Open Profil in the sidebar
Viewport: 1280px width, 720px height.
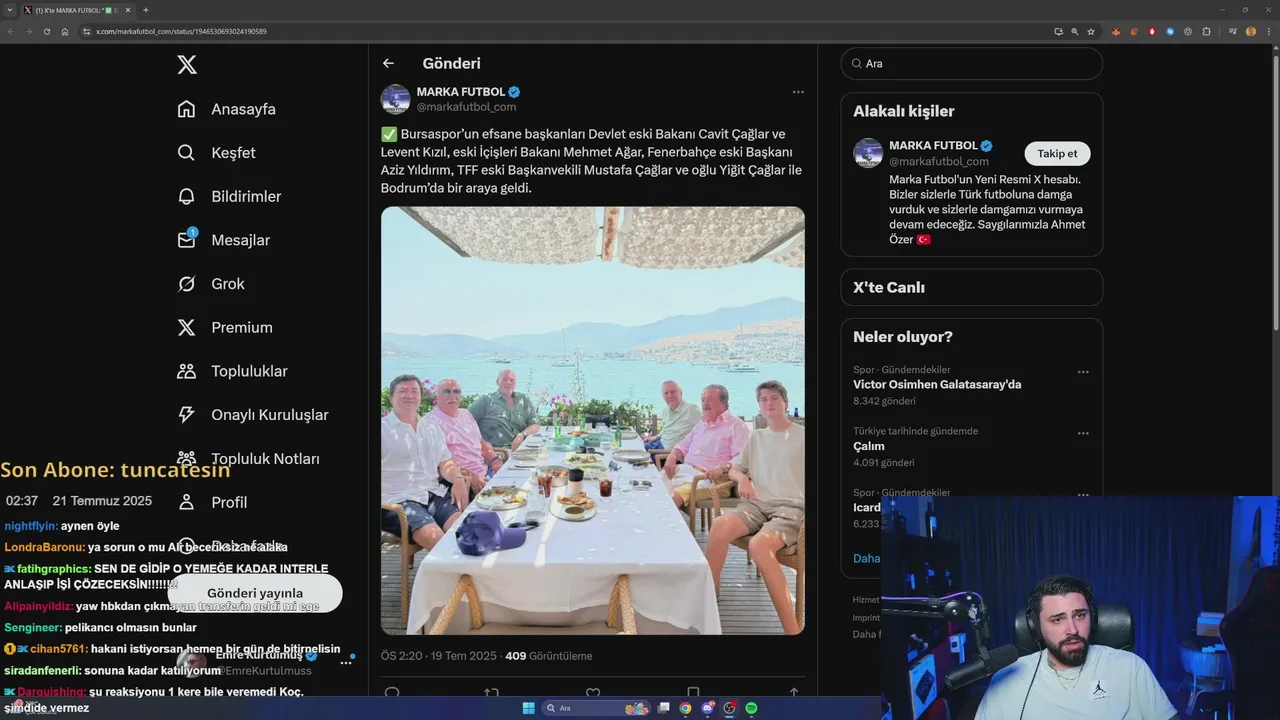[213, 502]
